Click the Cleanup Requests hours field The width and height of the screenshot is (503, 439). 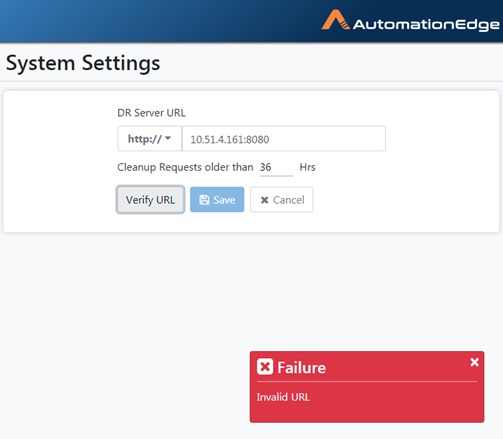point(276,167)
